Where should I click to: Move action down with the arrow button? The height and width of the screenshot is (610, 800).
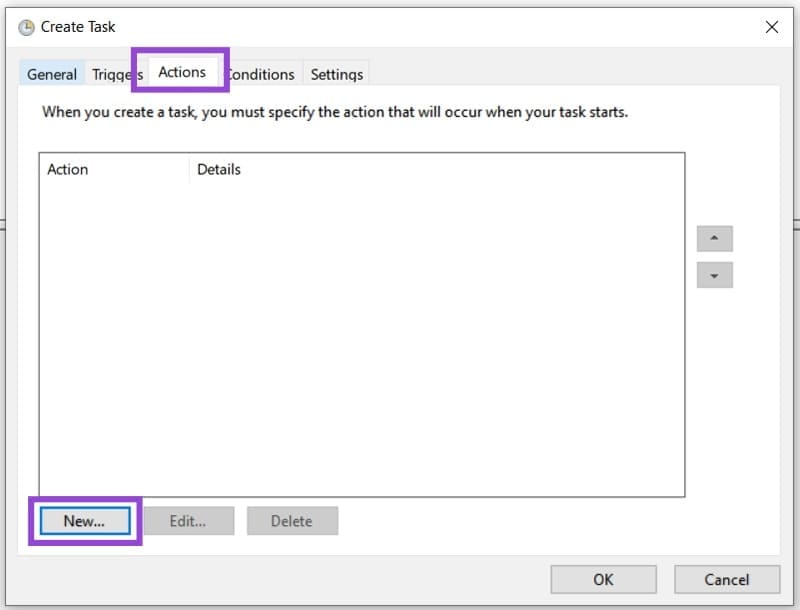coord(714,275)
